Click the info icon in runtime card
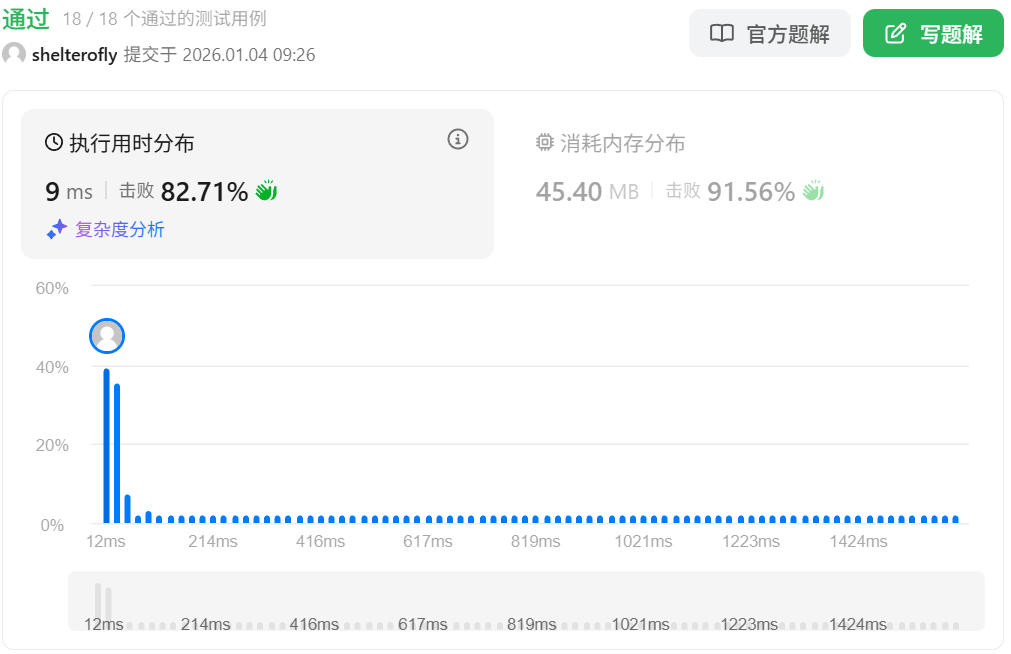The image size is (1011, 654). pyautogui.click(x=458, y=140)
